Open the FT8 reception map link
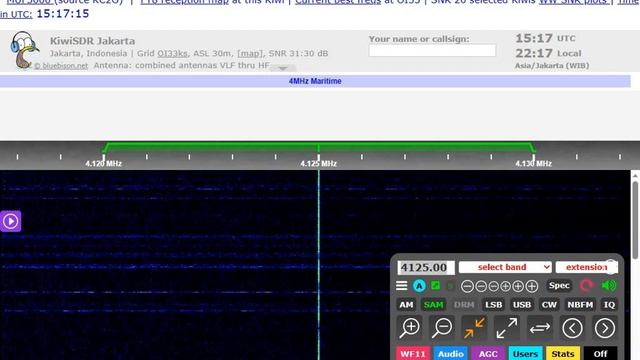Image resolution: width=640 pixels, height=360 pixels. (184, 2)
